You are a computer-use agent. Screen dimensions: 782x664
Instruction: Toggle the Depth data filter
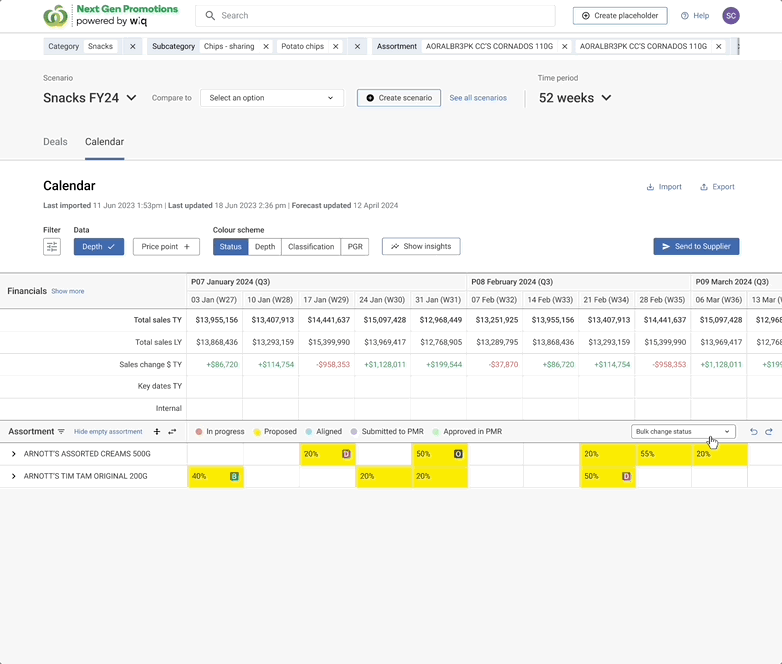pyautogui.click(x=99, y=246)
